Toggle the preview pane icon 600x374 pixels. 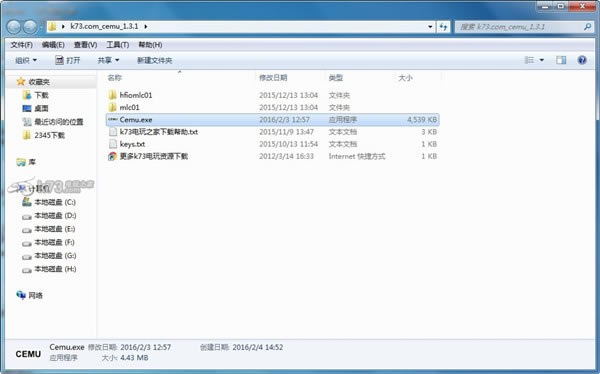(561, 60)
